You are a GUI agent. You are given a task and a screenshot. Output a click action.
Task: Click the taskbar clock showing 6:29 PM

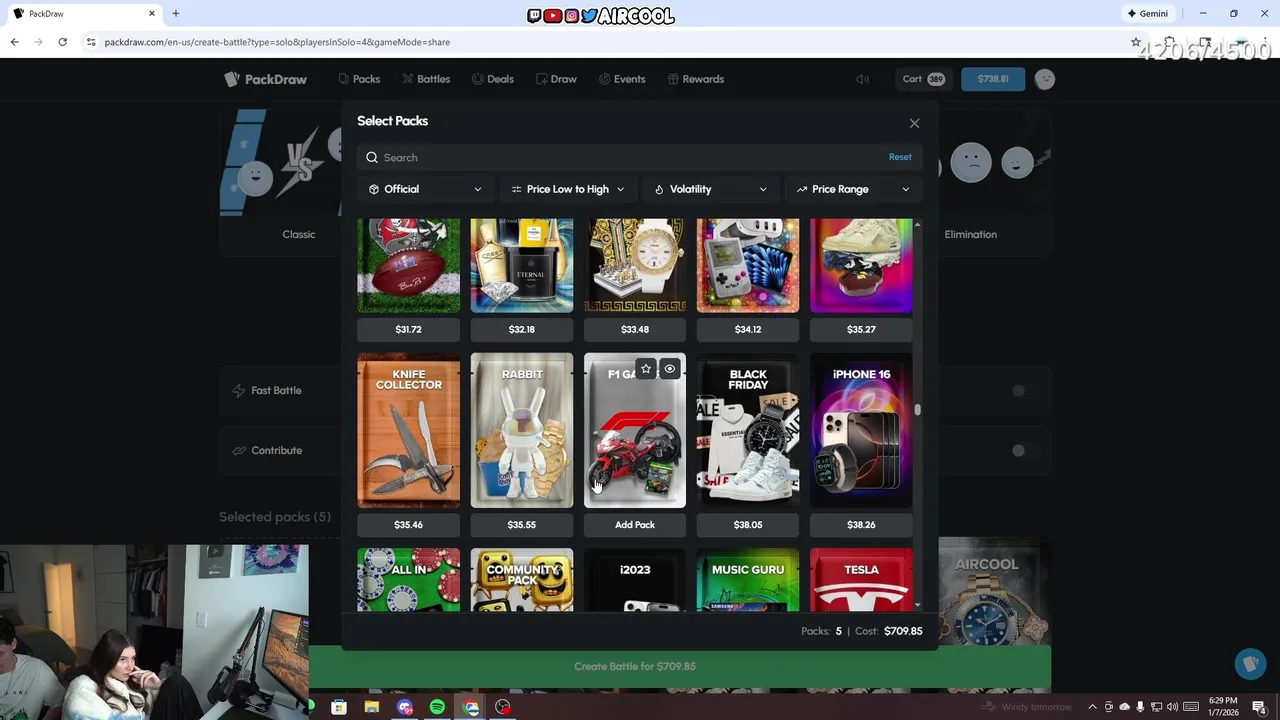pyautogui.click(x=1222, y=707)
